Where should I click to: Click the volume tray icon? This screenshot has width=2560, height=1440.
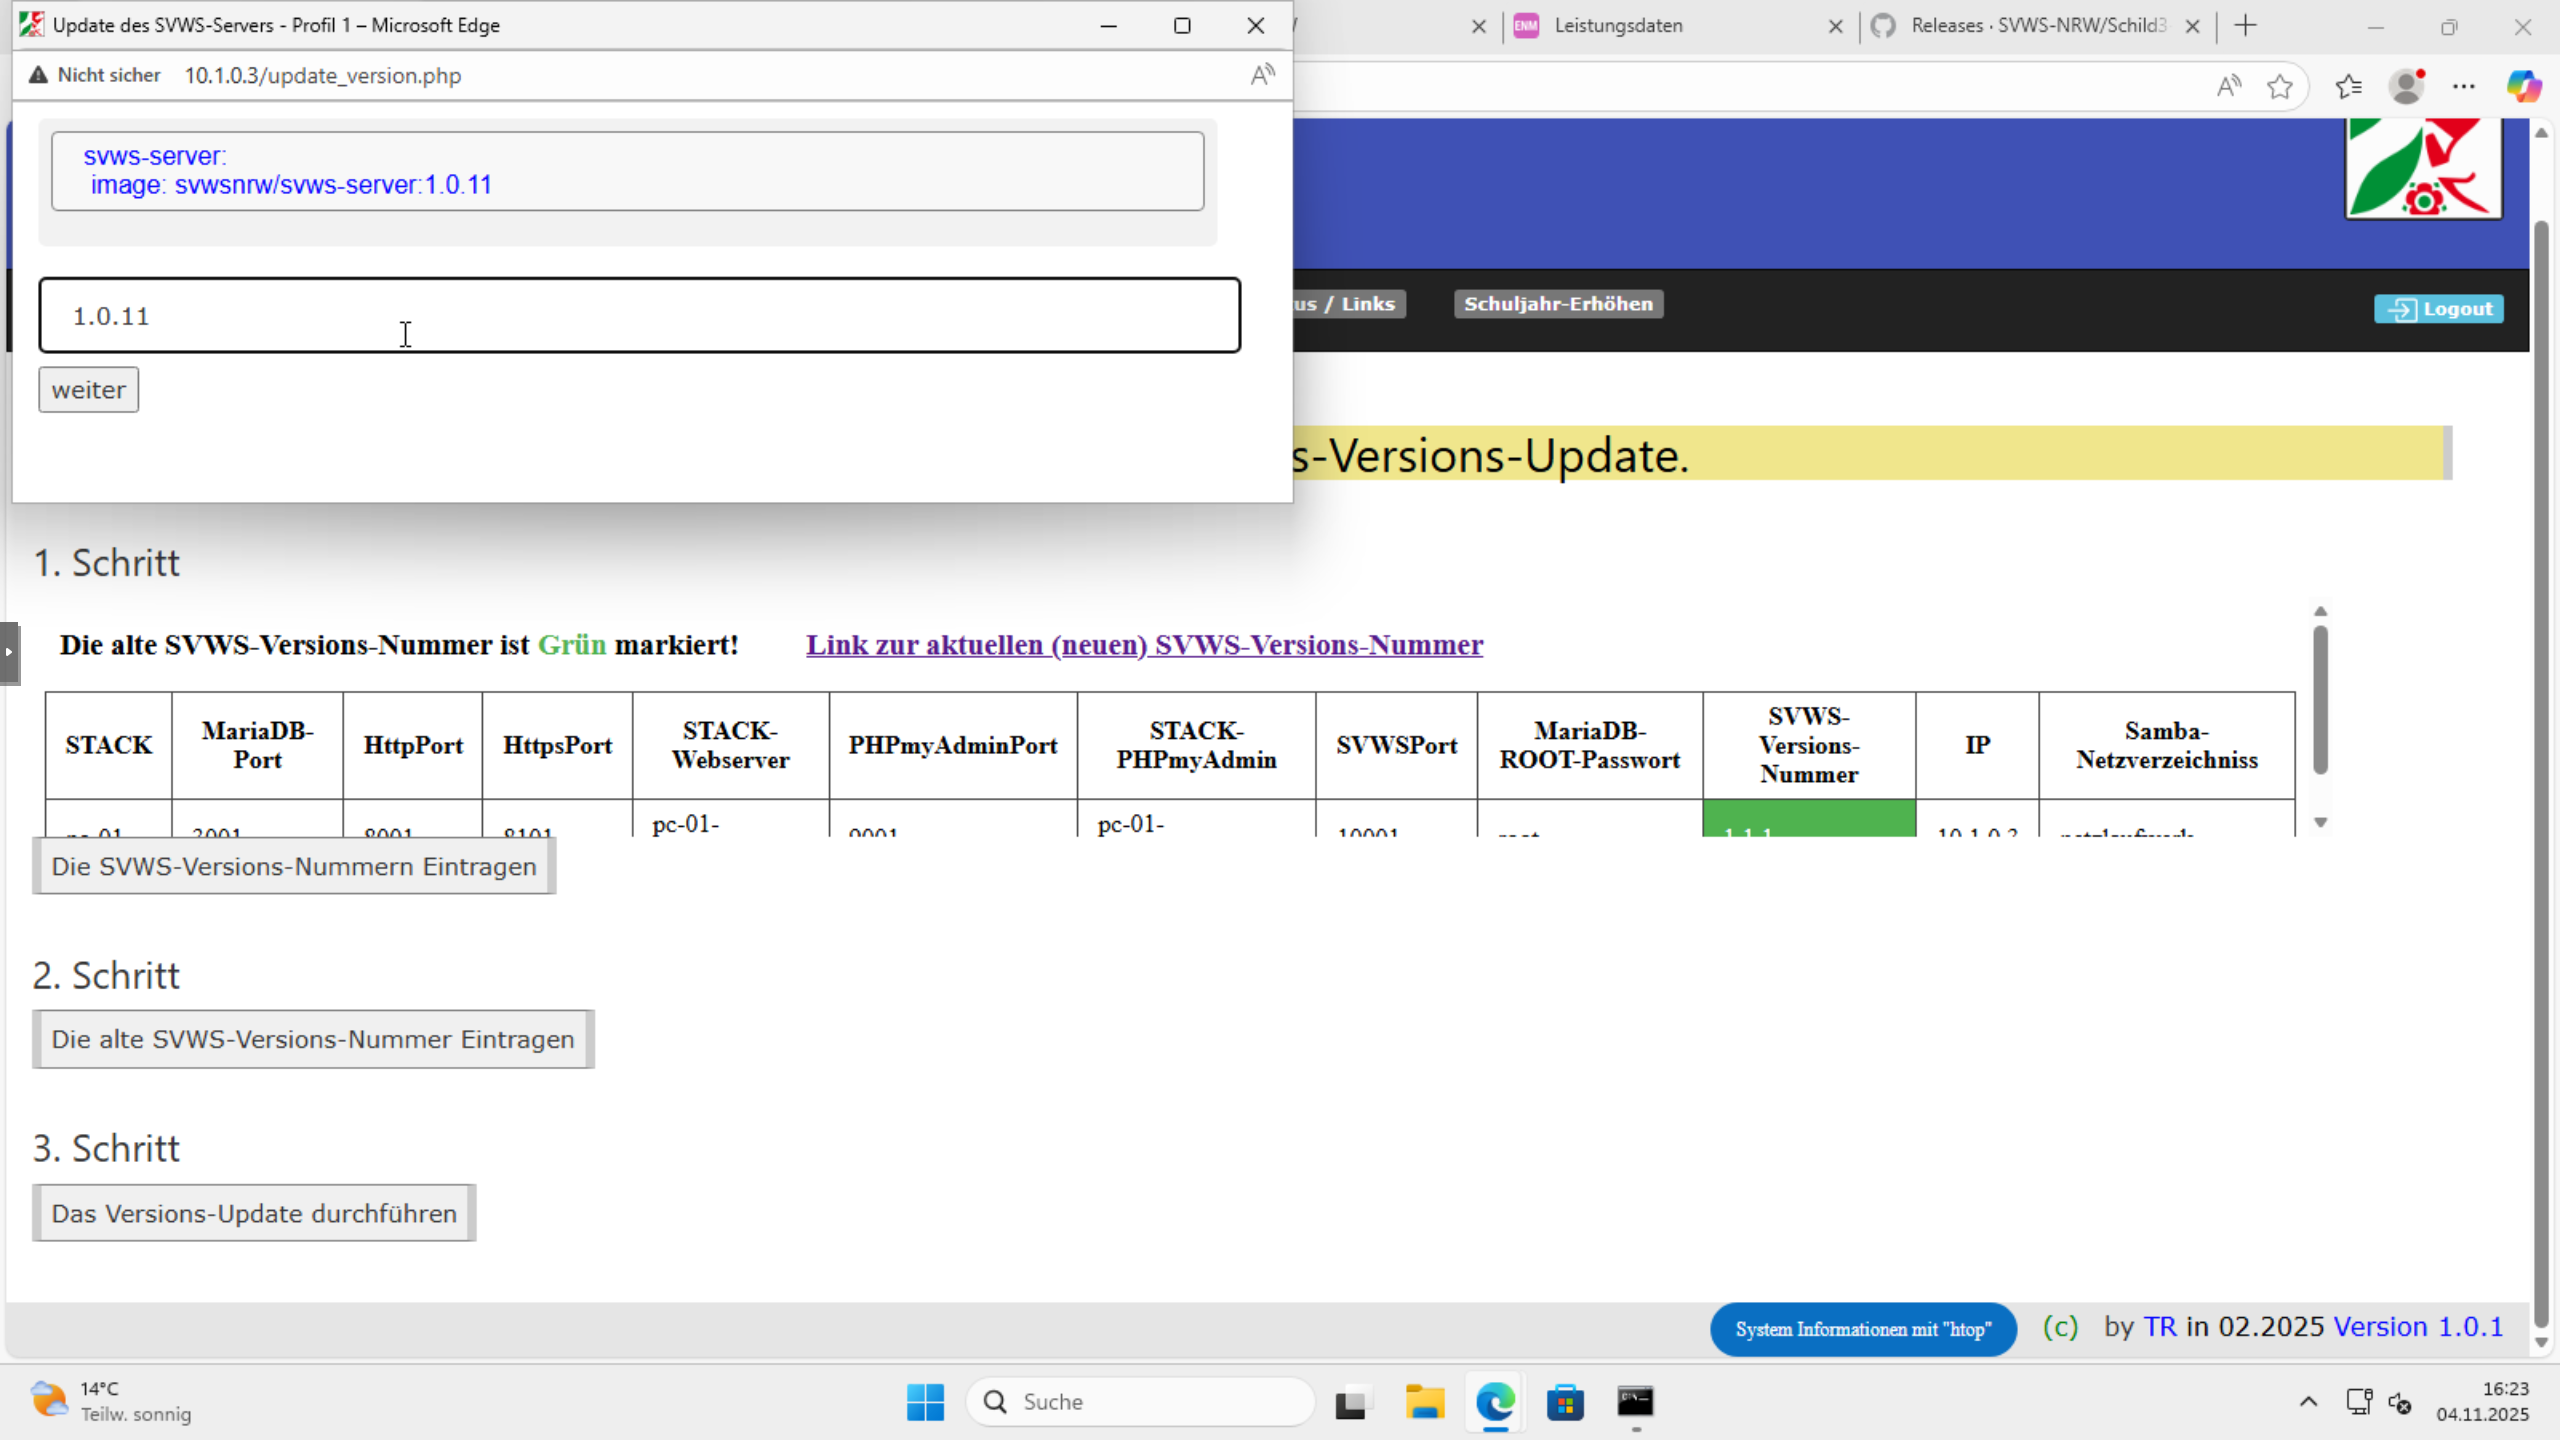pos(2400,1402)
